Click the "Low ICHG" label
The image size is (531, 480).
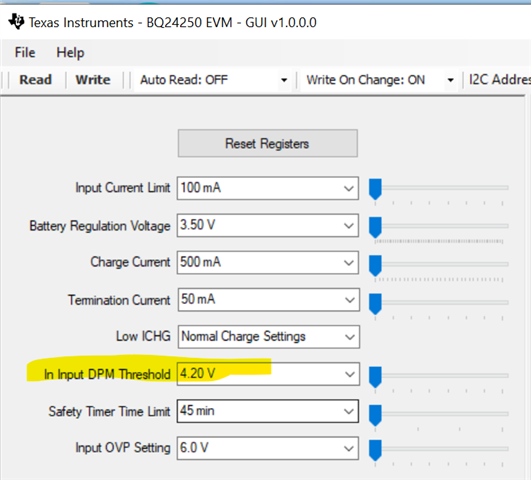[x=143, y=336]
